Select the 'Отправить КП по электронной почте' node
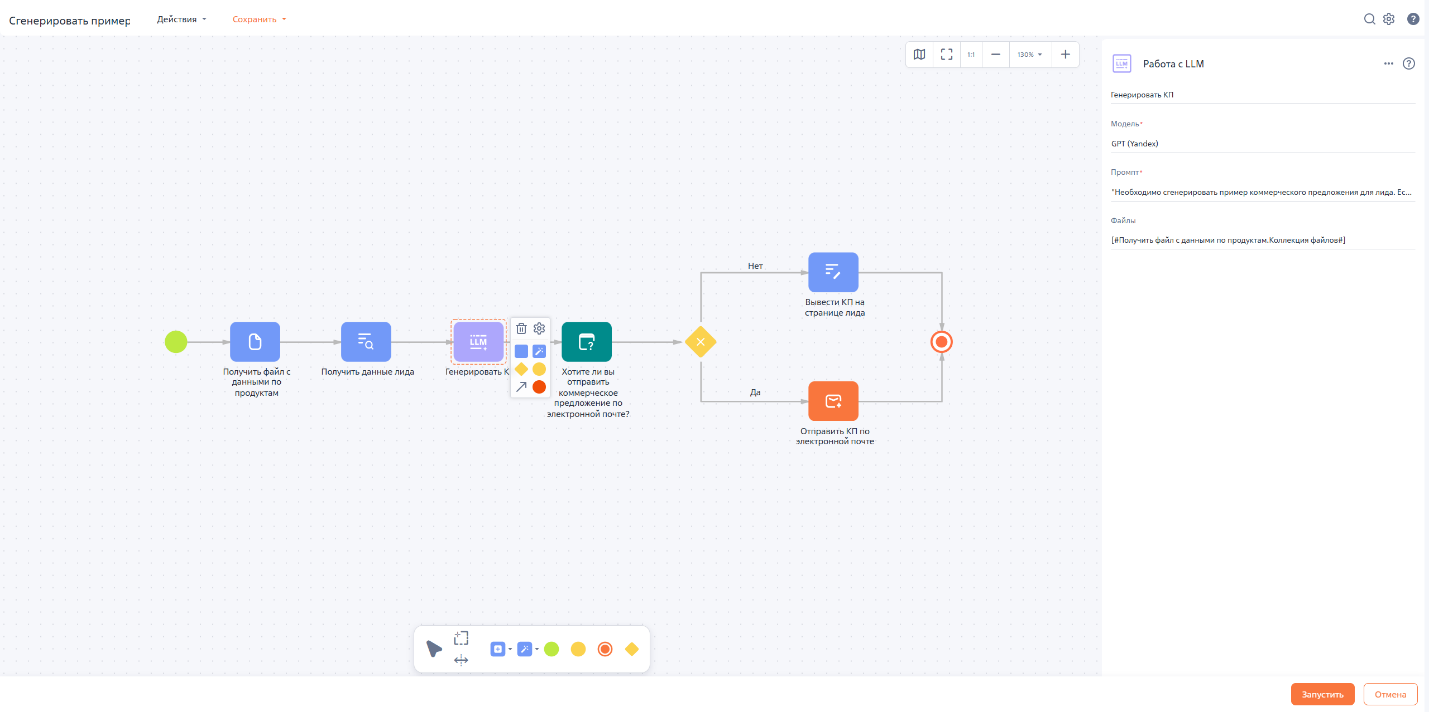The image size is (1429, 712). point(833,401)
